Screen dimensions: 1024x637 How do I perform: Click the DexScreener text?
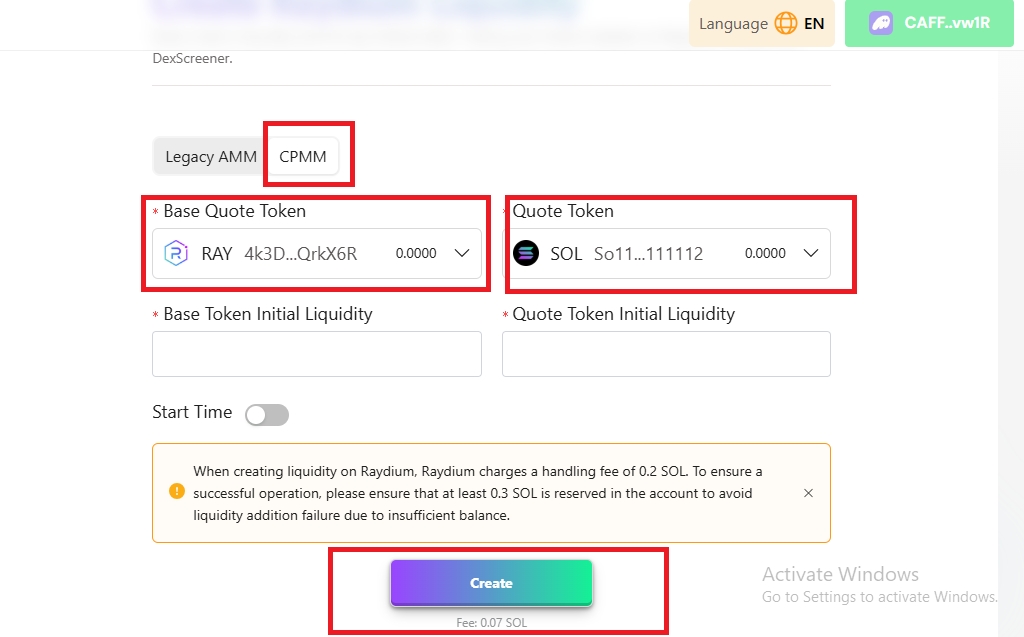[192, 58]
